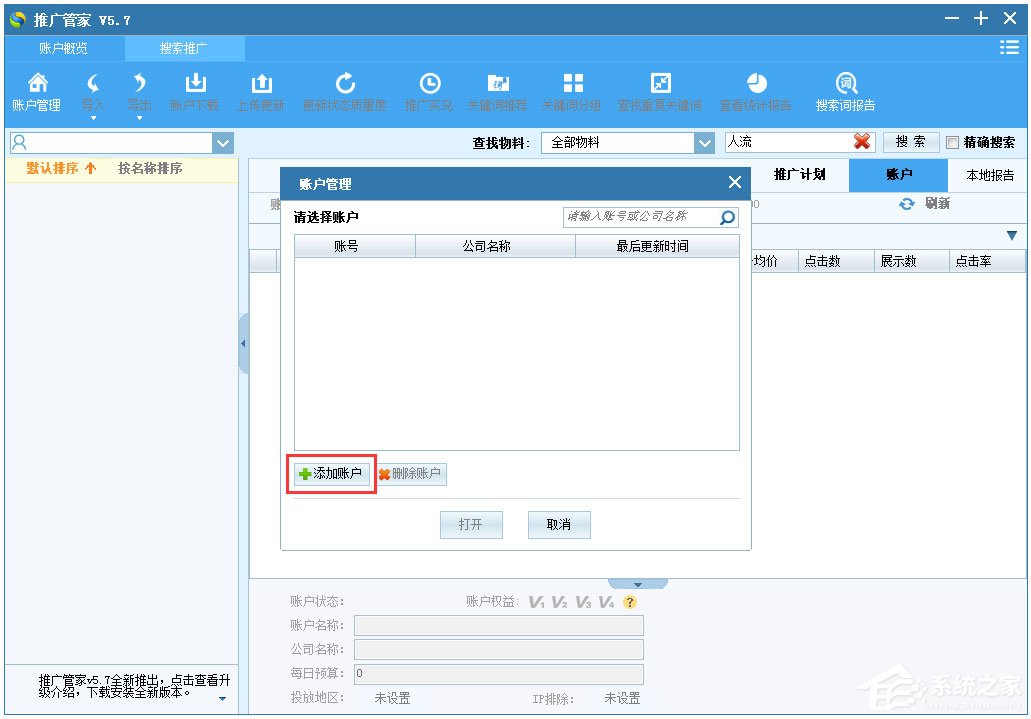Screen dimensions: 1031x719
Task: Click the highlighted 添加账户 button
Action: (x=331, y=474)
